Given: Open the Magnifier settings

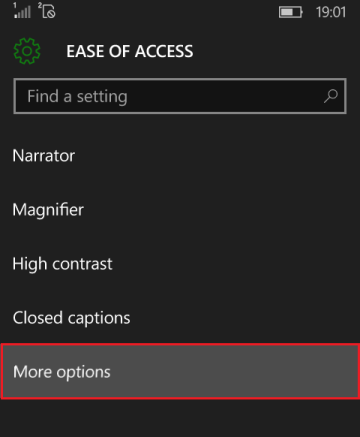Looking at the screenshot, I should tap(180, 210).
